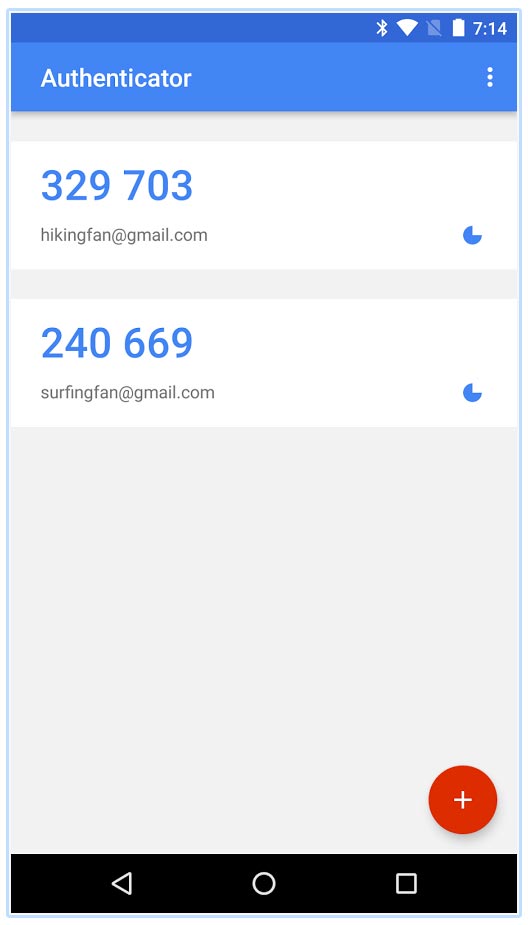Click the surfingfan@gmail.com account label

click(x=127, y=393)
